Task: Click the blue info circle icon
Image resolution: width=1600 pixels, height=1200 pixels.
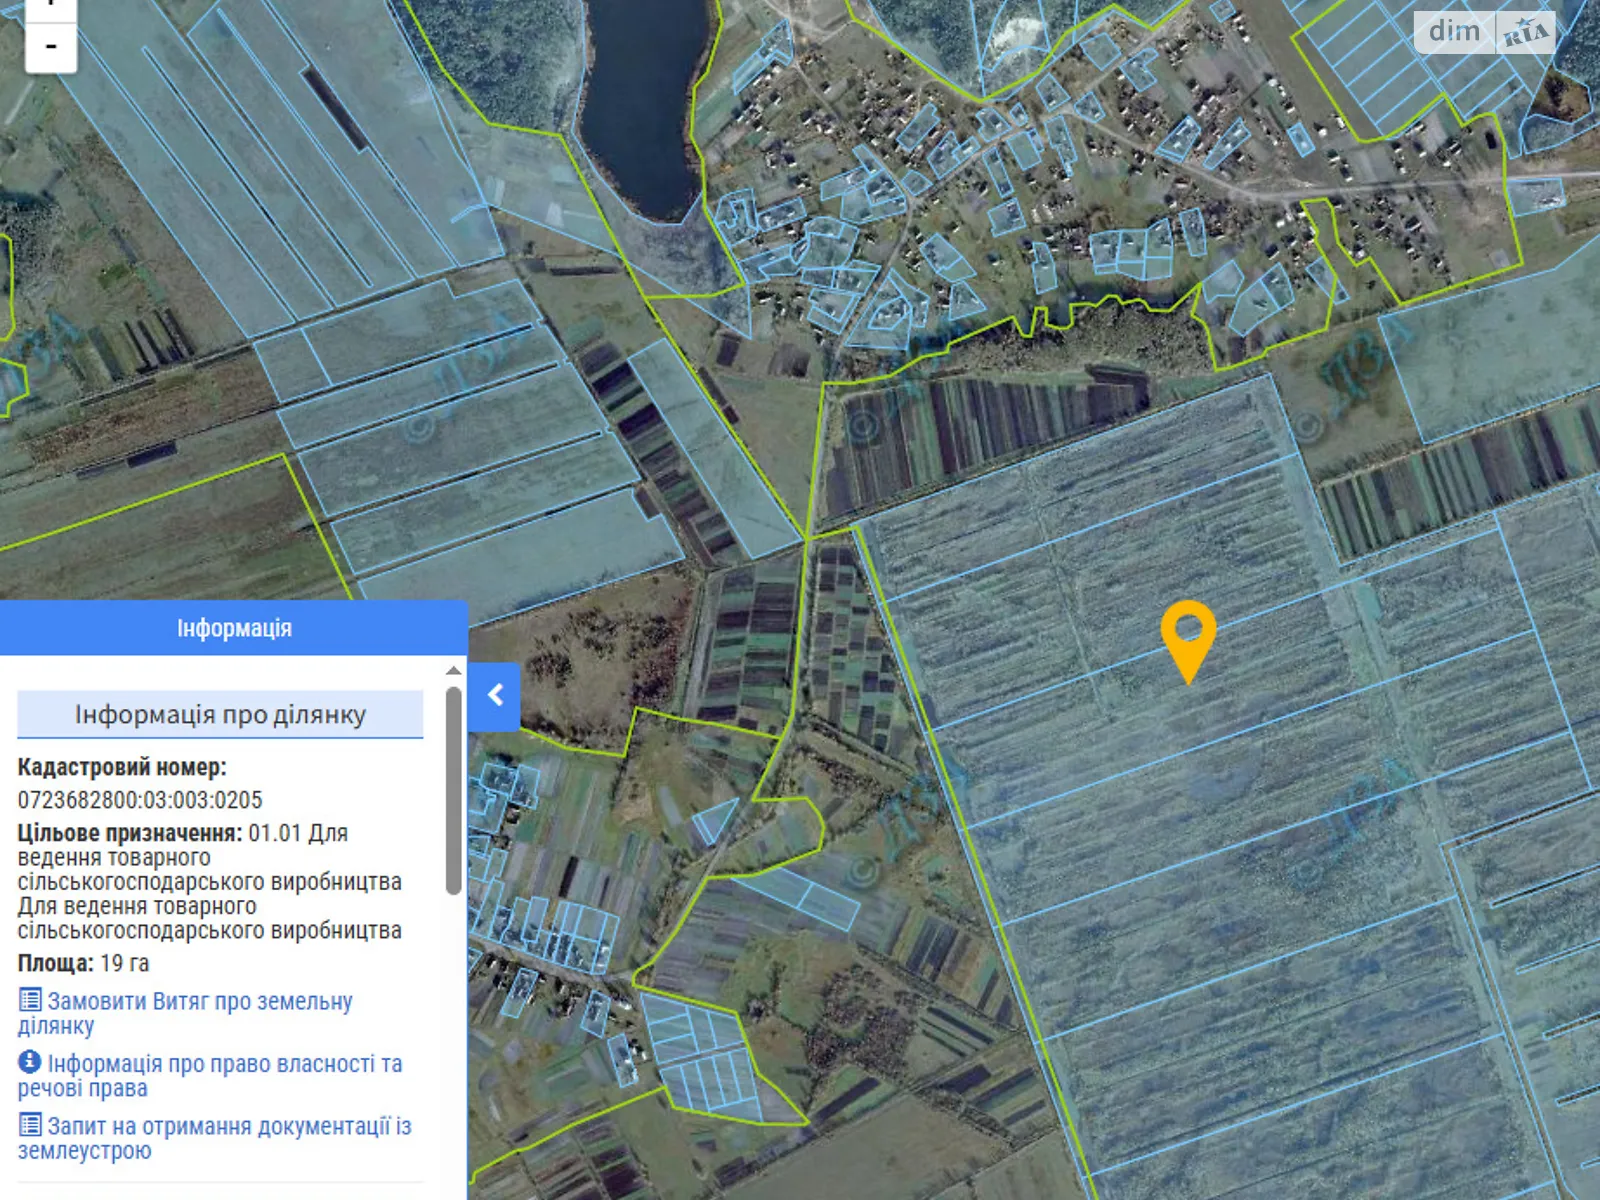Action: pos(30,1062)
